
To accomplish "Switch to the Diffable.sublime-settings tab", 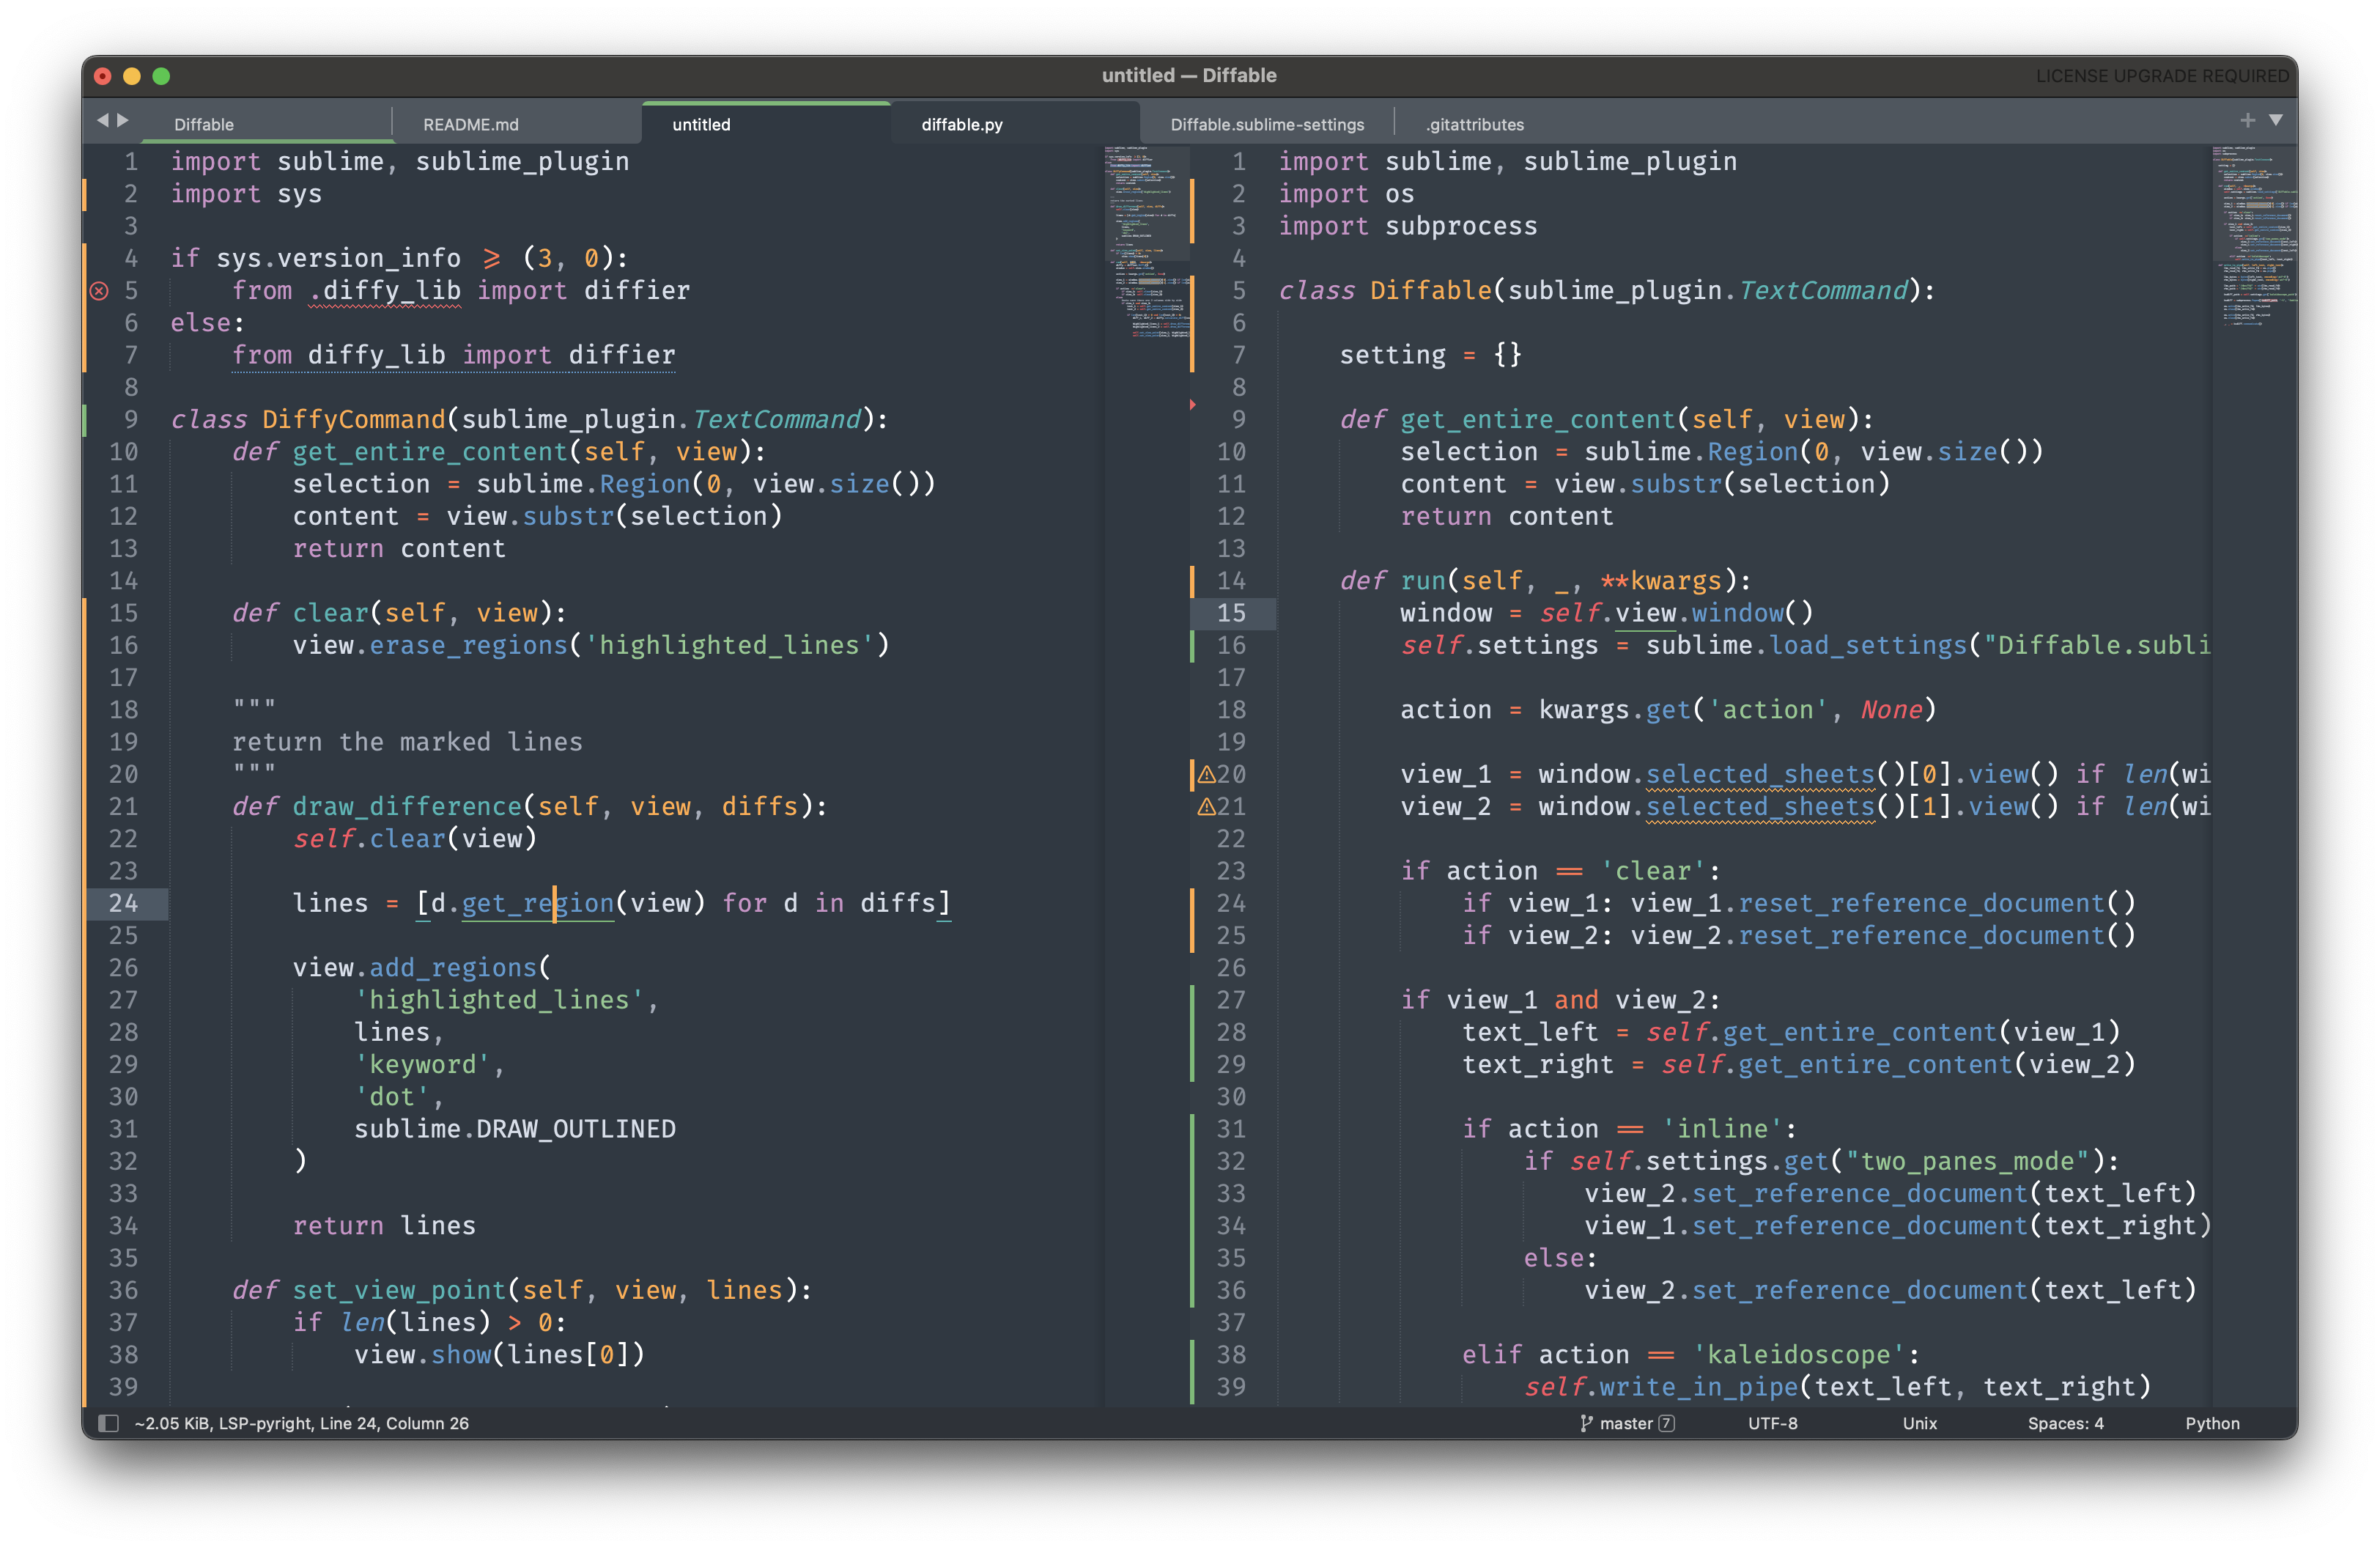I will pyautogui.click(x=1267, y=125).
